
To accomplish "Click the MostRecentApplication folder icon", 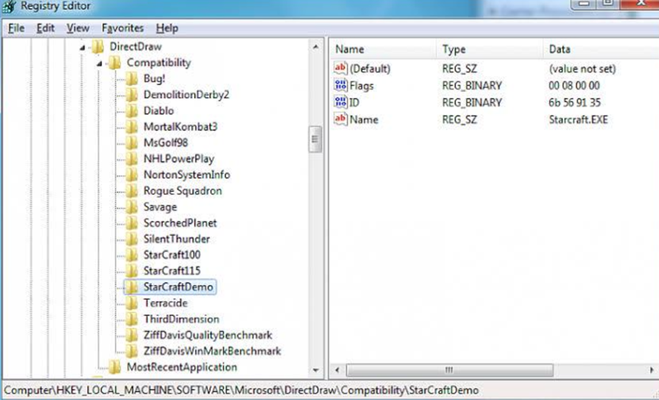I will [114, 367].
